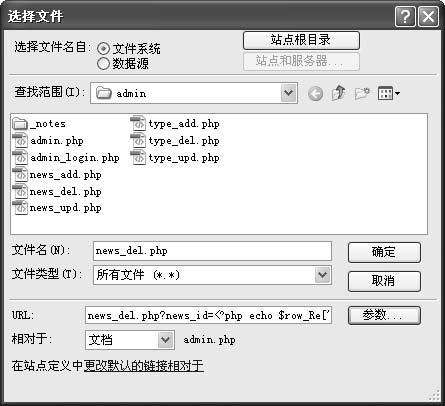Open the _notes folder
445x406 pixels.
(39, 124)
